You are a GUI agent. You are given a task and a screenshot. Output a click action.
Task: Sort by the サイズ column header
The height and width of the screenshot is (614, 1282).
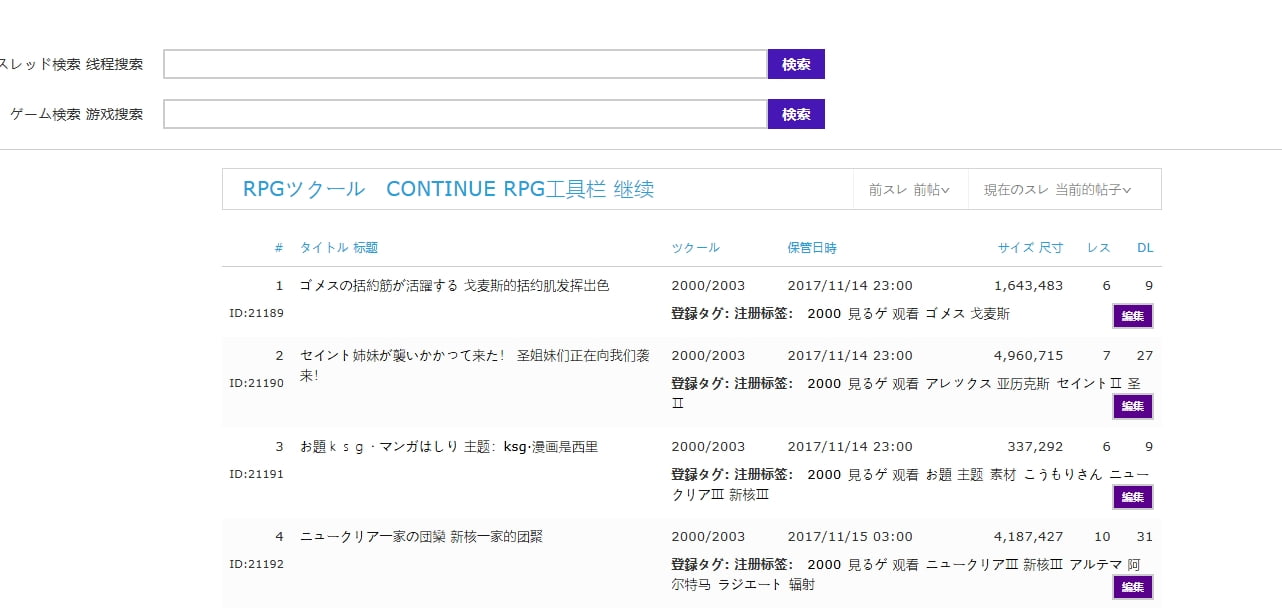[x=1030, y=248]
